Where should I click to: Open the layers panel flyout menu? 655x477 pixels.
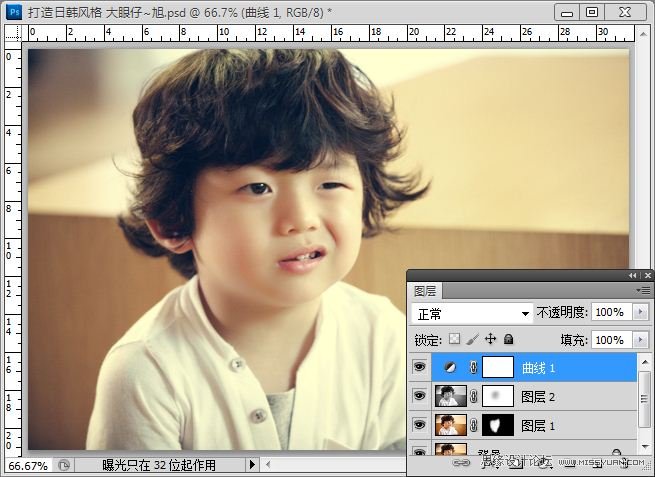click(644, 290)
